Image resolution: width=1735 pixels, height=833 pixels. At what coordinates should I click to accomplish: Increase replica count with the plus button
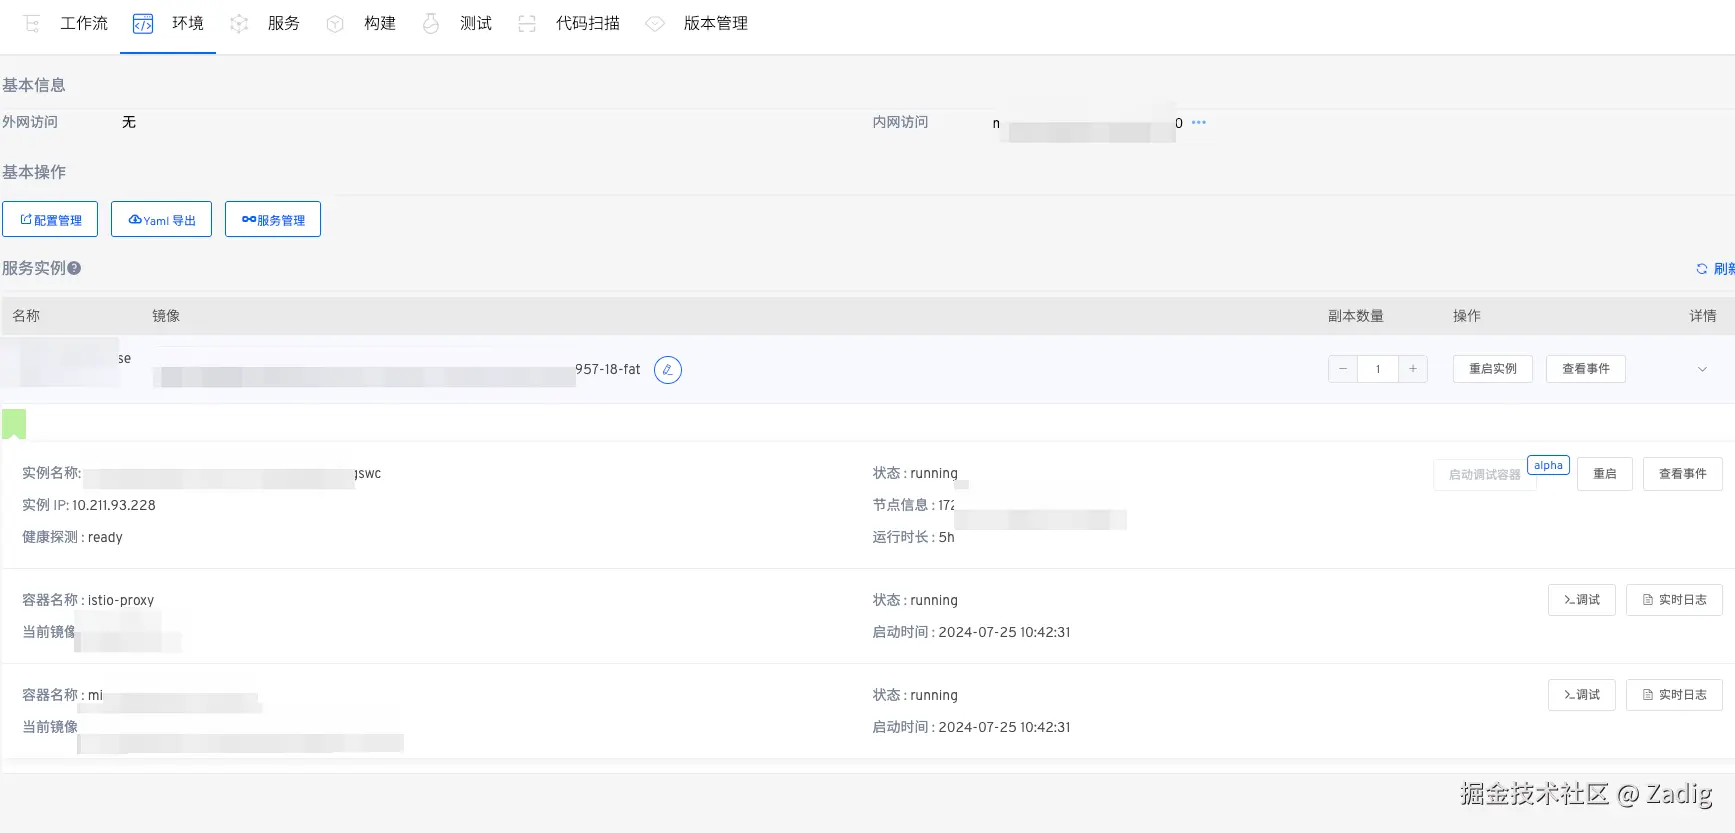1413,369
